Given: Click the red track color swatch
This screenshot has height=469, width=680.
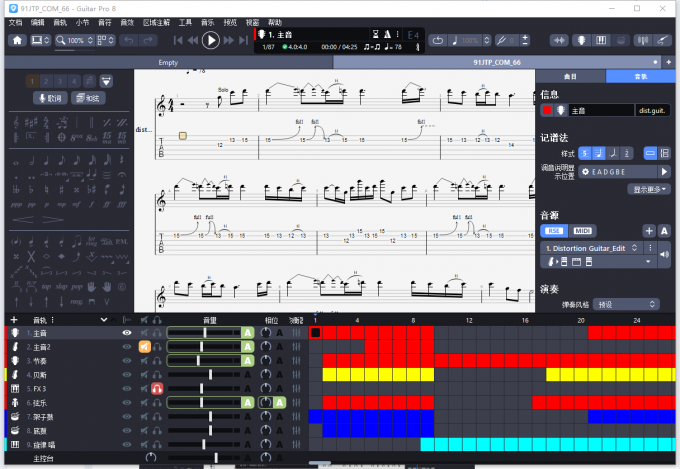Looking at the screenshot, I should pos(547,110).
